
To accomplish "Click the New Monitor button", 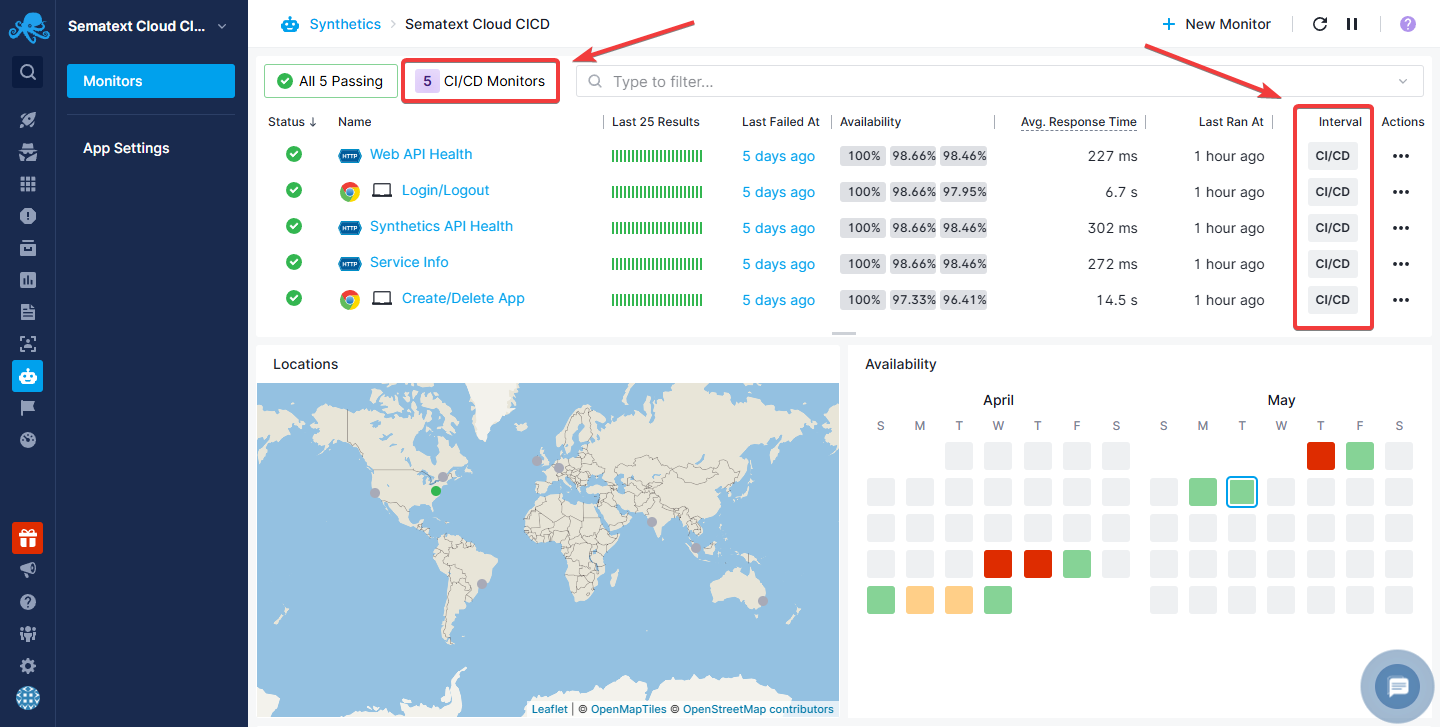I will [x=1216, y=24].
